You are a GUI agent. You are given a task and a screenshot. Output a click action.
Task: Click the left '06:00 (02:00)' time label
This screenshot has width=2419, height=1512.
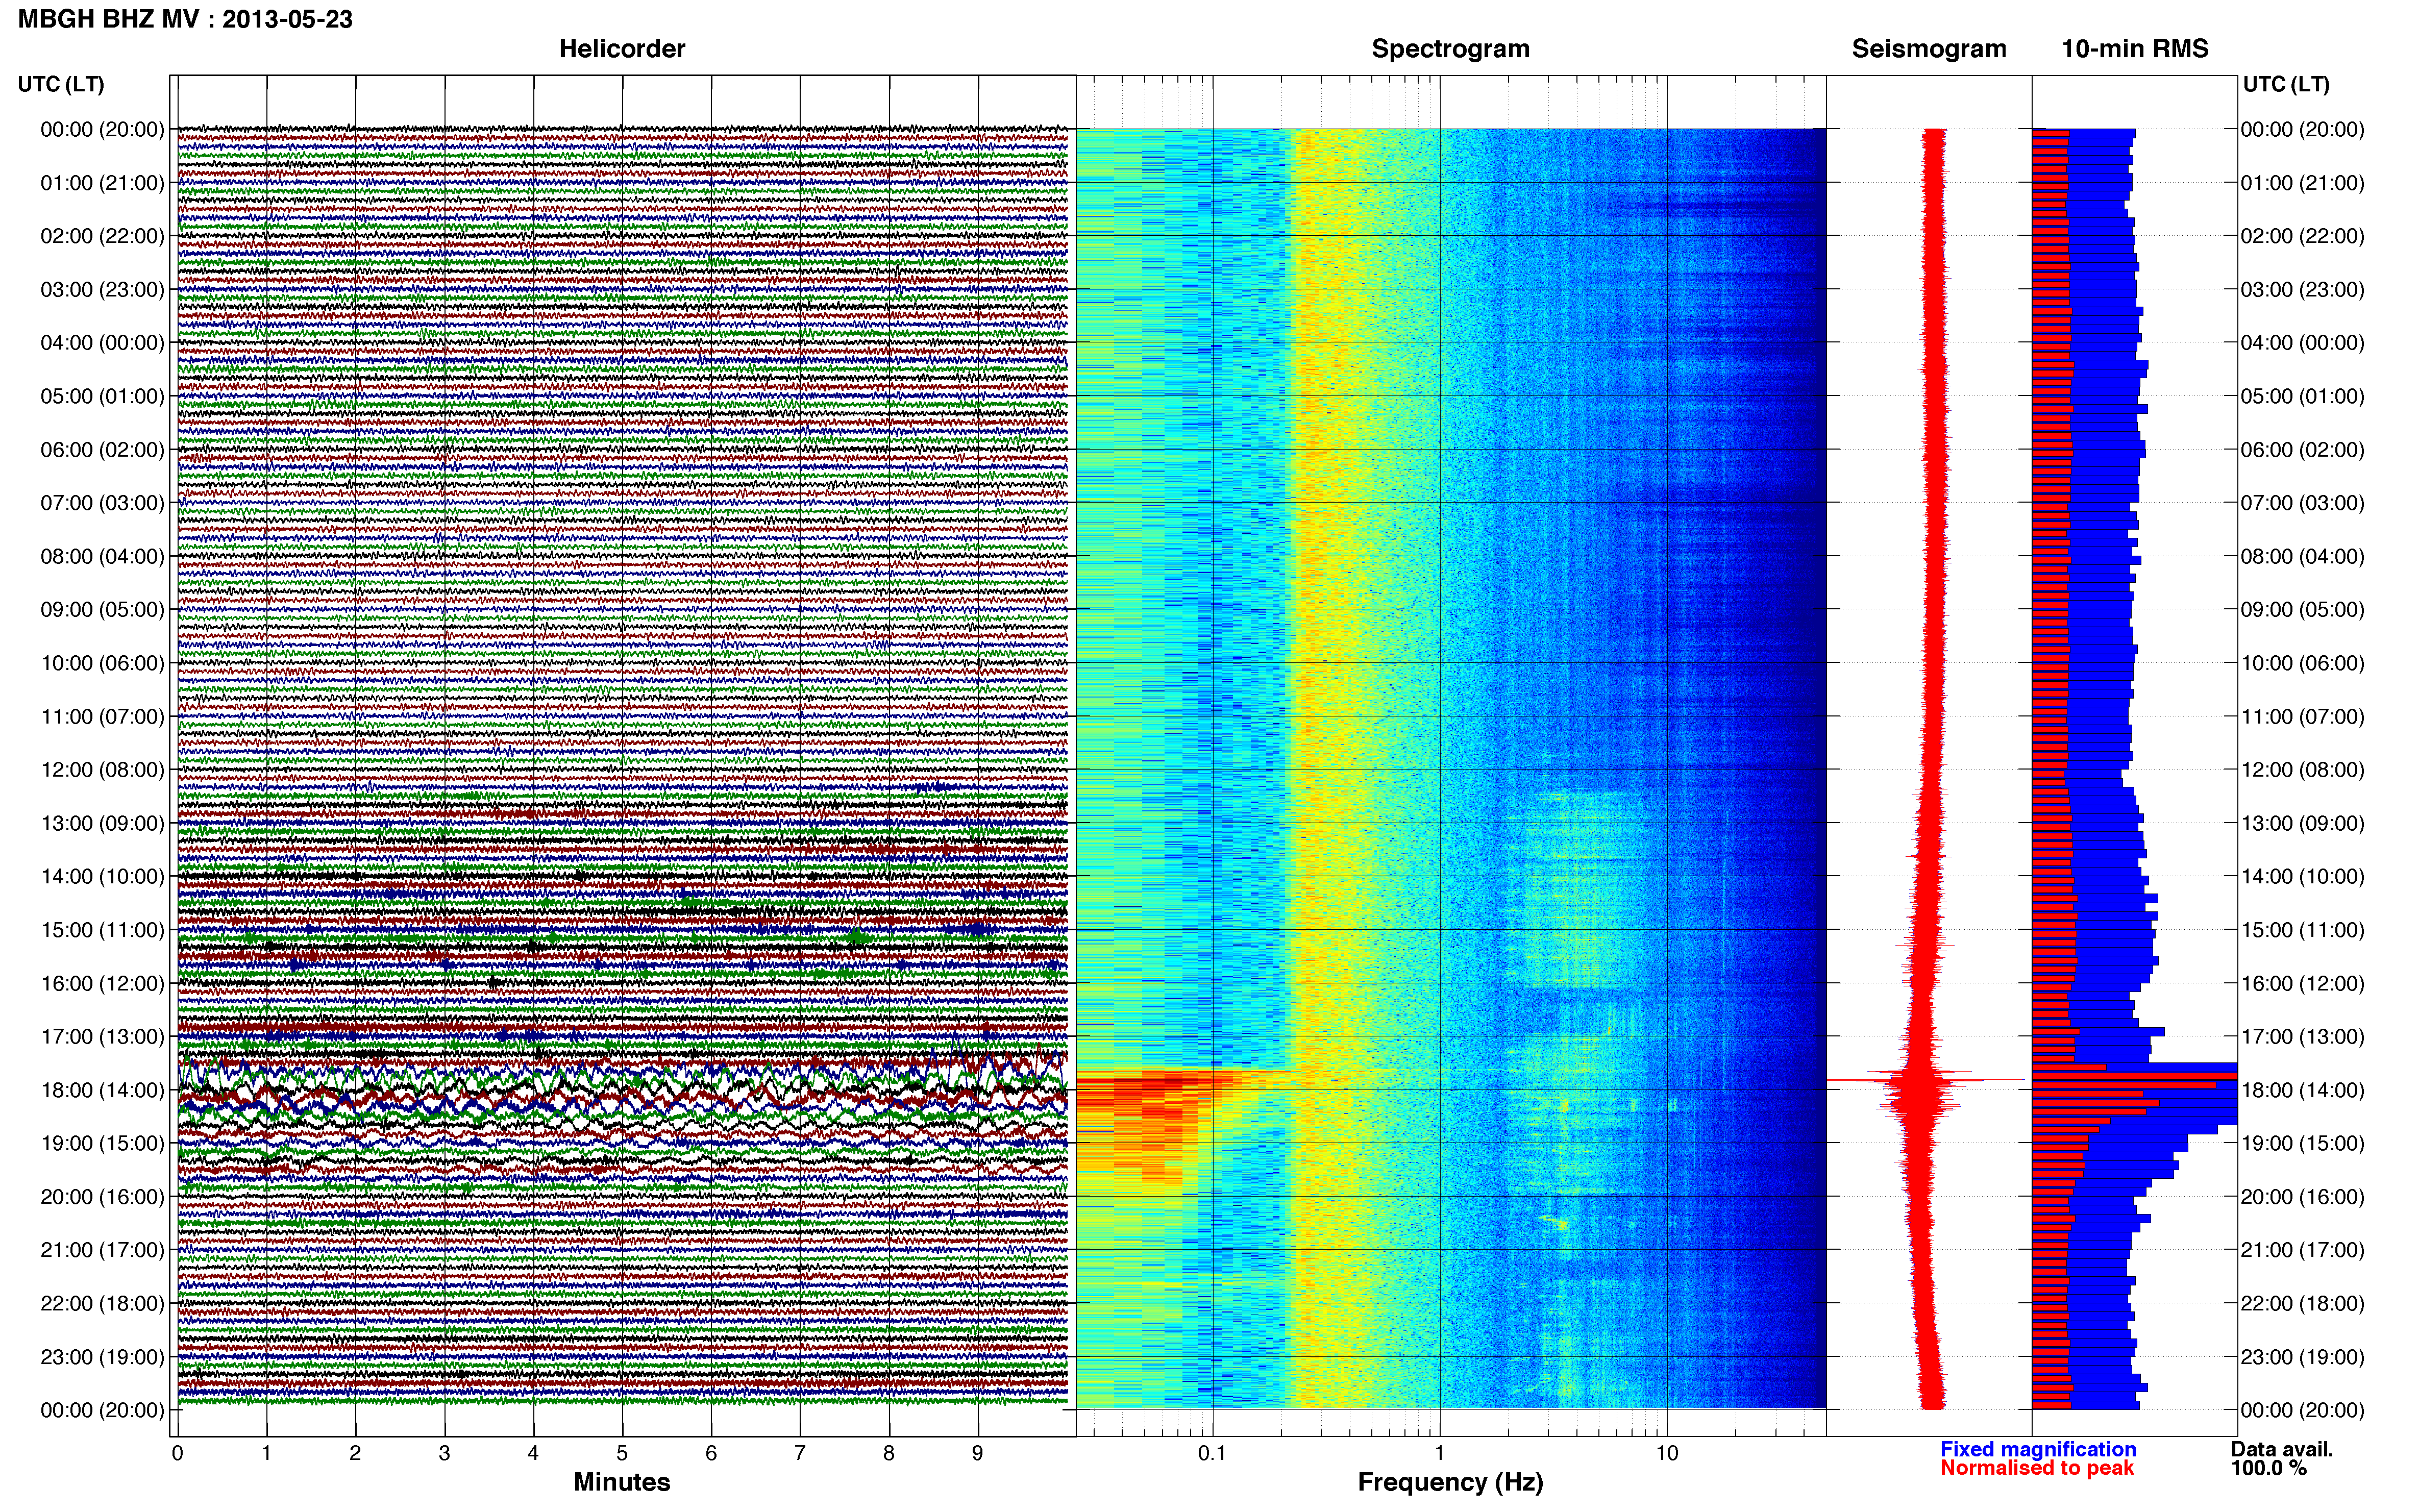(102, 449)
